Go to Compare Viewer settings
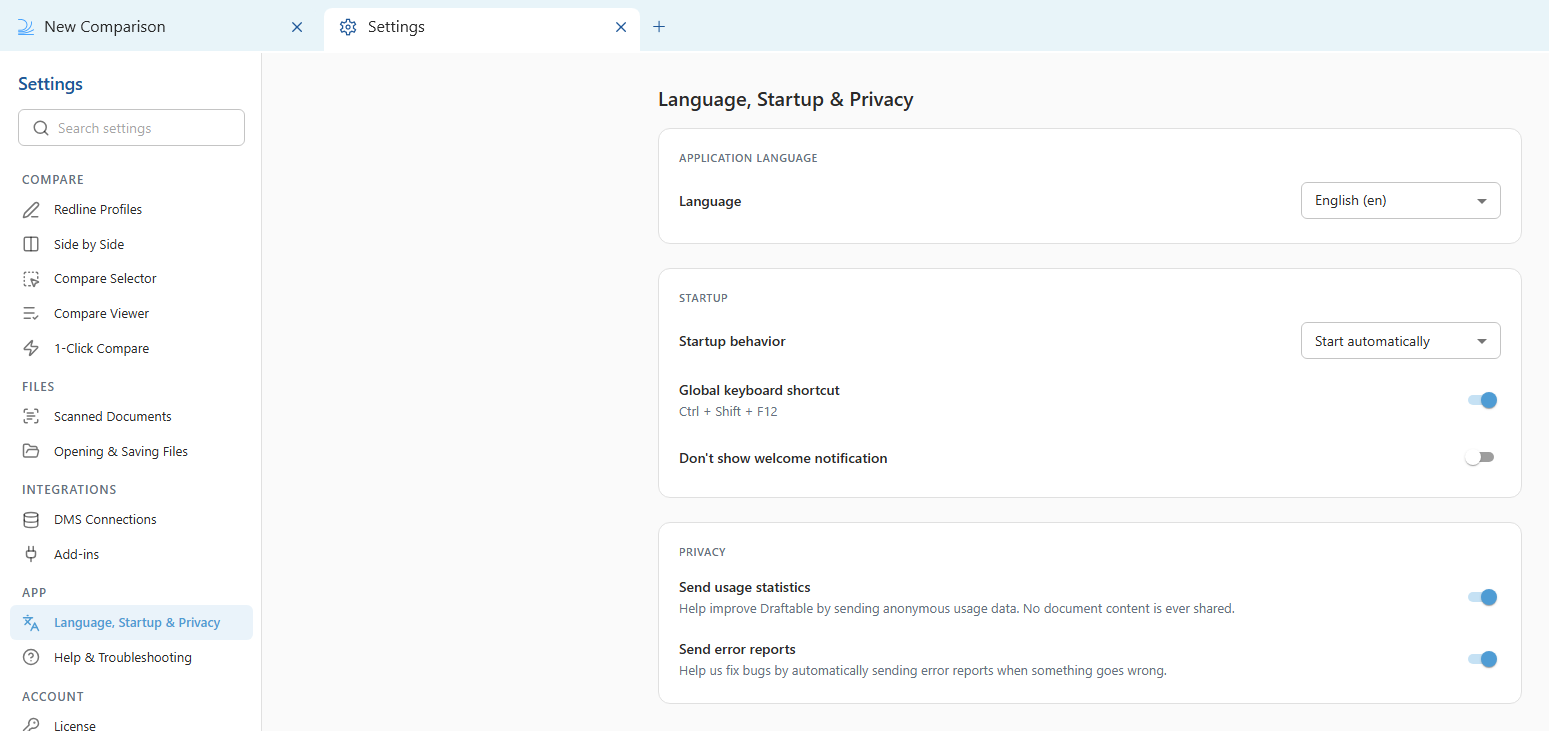1549x731 pixels. [x=131, y=314]
